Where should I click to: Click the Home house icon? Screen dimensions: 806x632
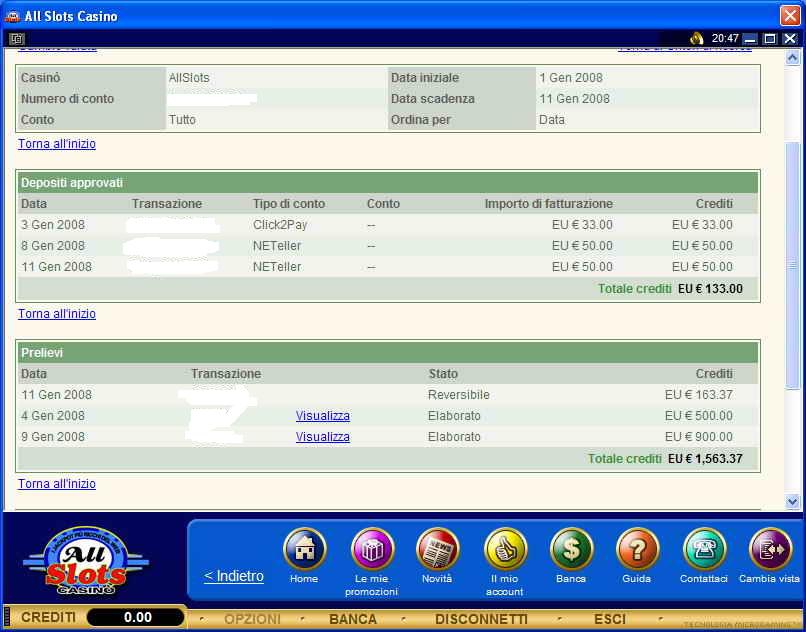click(x=304, y=549)
